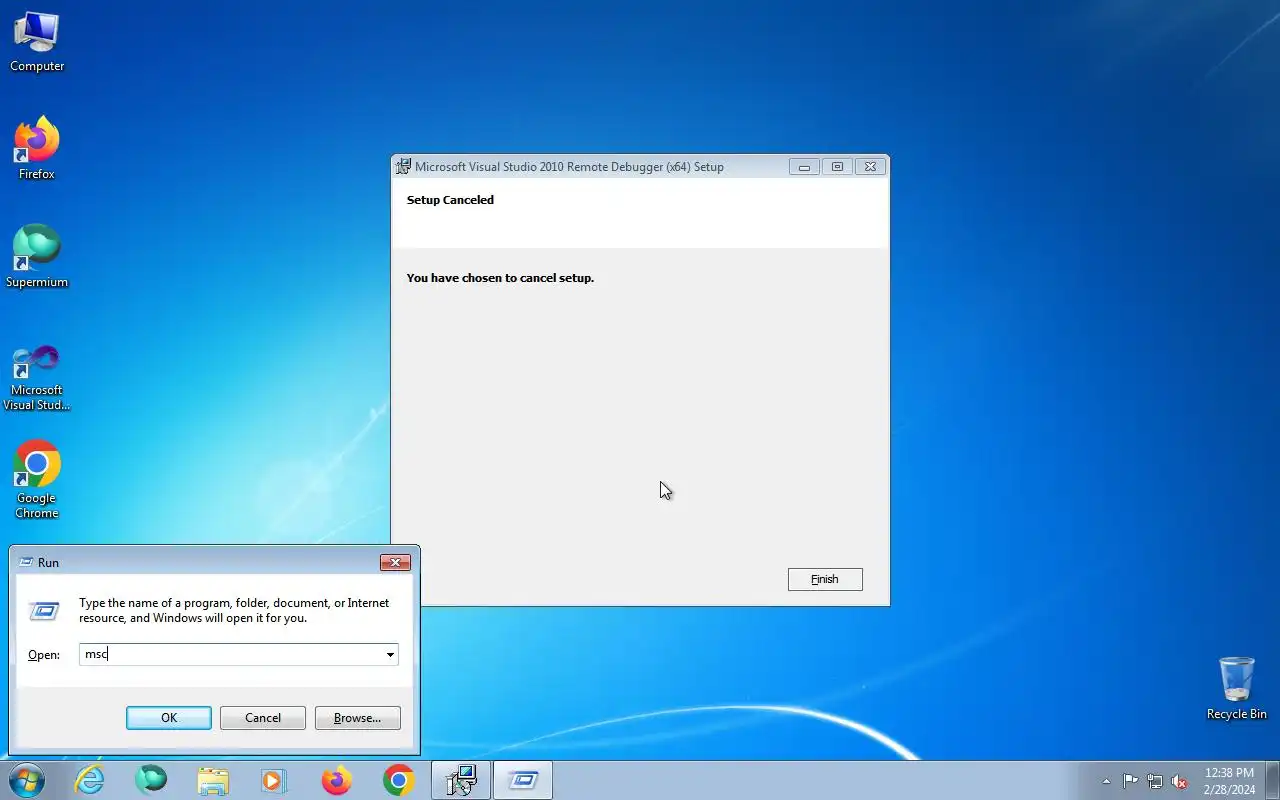Click Finish in the Setup window
Viewport: 1280px width, 800px height.
825,579
